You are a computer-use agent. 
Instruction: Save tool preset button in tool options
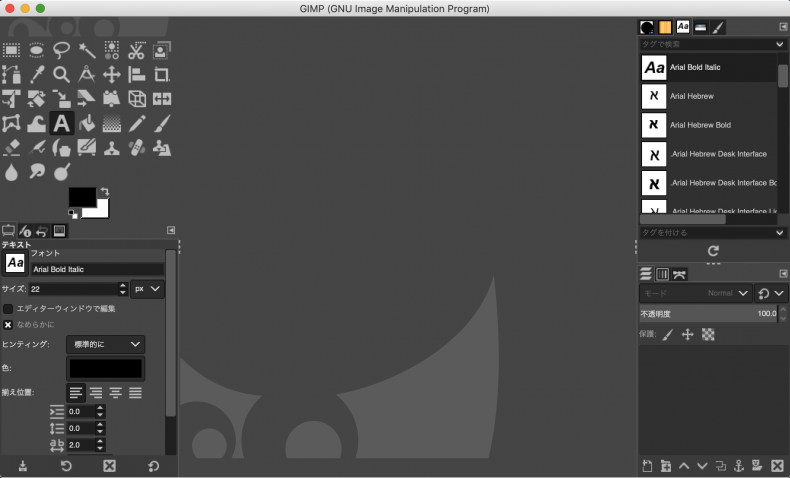click(23, 466)
